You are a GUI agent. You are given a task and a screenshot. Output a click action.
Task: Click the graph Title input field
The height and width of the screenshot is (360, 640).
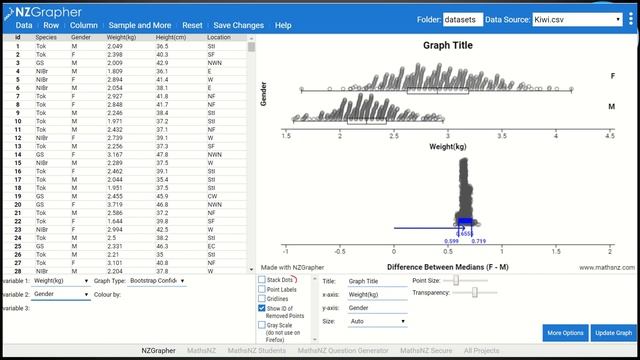[378, 281]
